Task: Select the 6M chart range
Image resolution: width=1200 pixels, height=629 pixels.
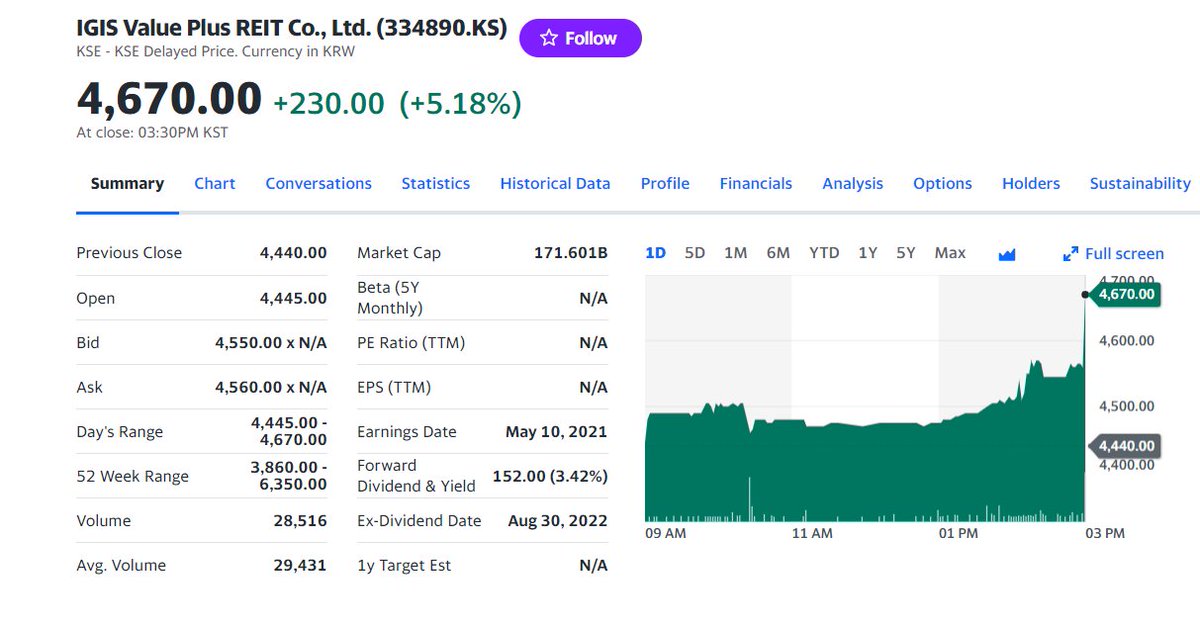Action: click(778, 253)
